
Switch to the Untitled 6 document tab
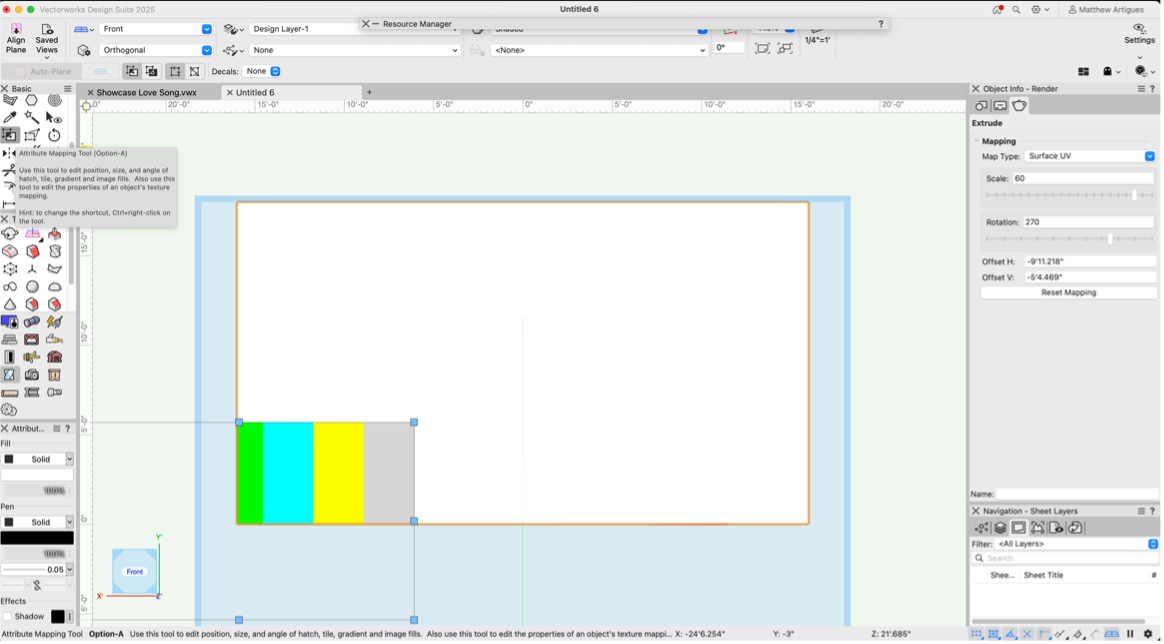click(x=255, y=93)
